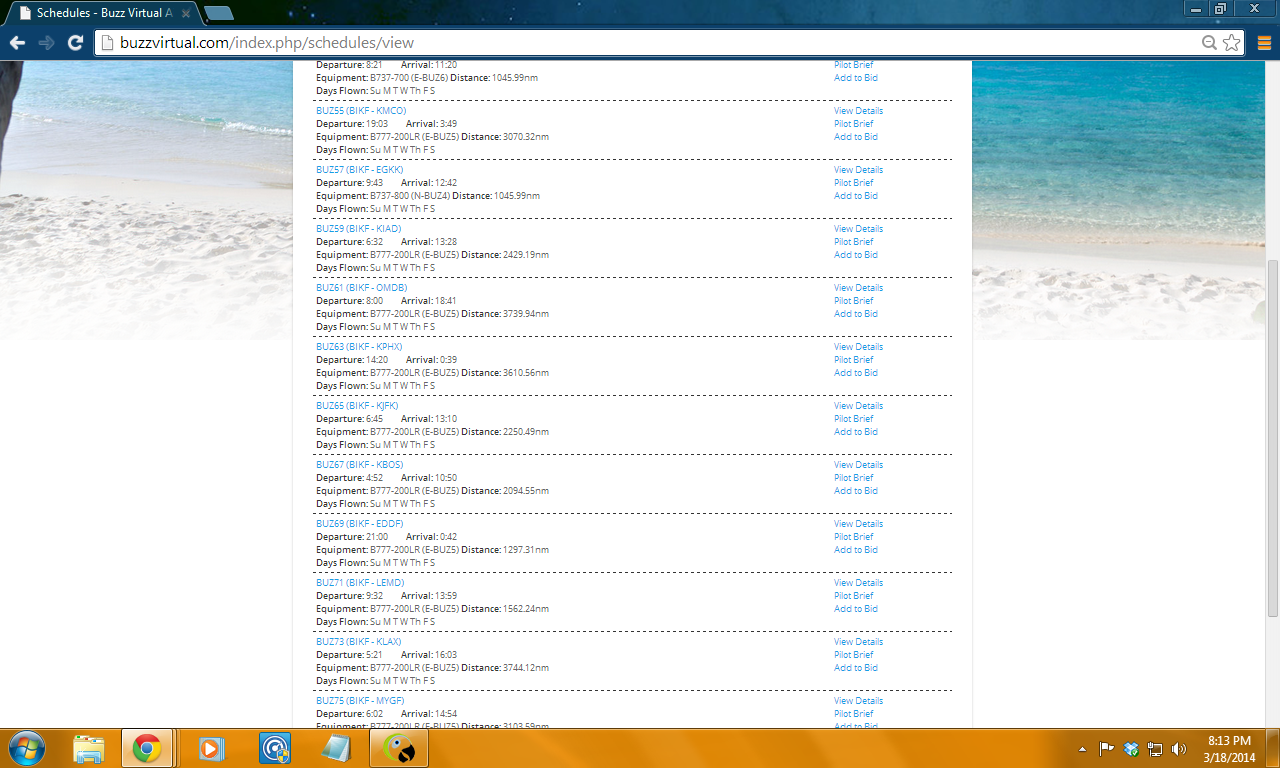Open Pilot Brief for flight BUZ63
1280x768 pixels.
click(x=854, y=360)
